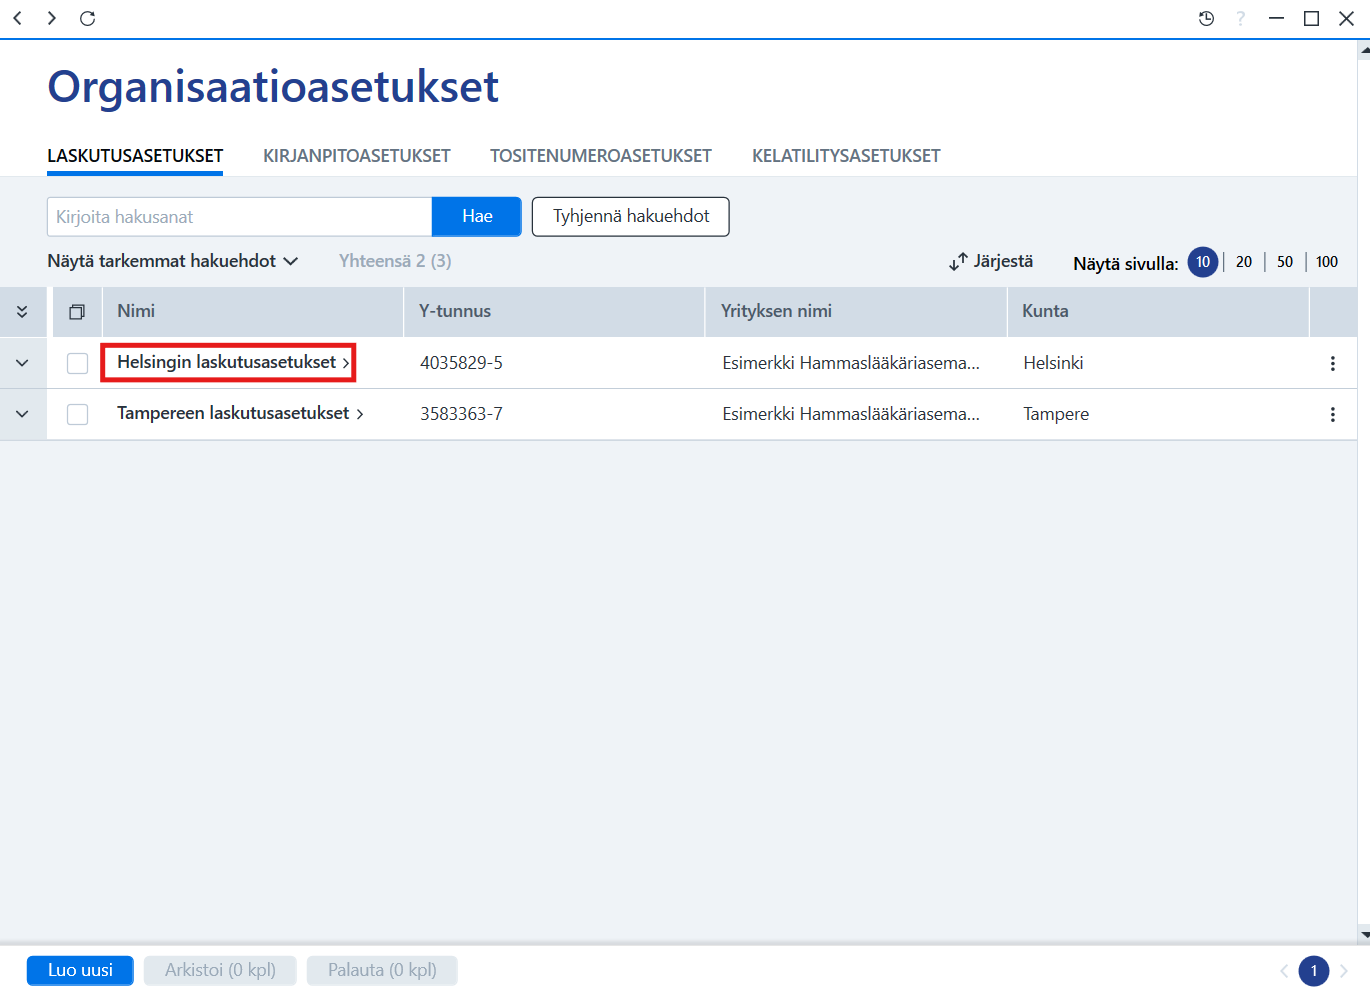The image size is (1370, 992).
Task: Click the Luo uusi button
Action: tap(80, 970)
